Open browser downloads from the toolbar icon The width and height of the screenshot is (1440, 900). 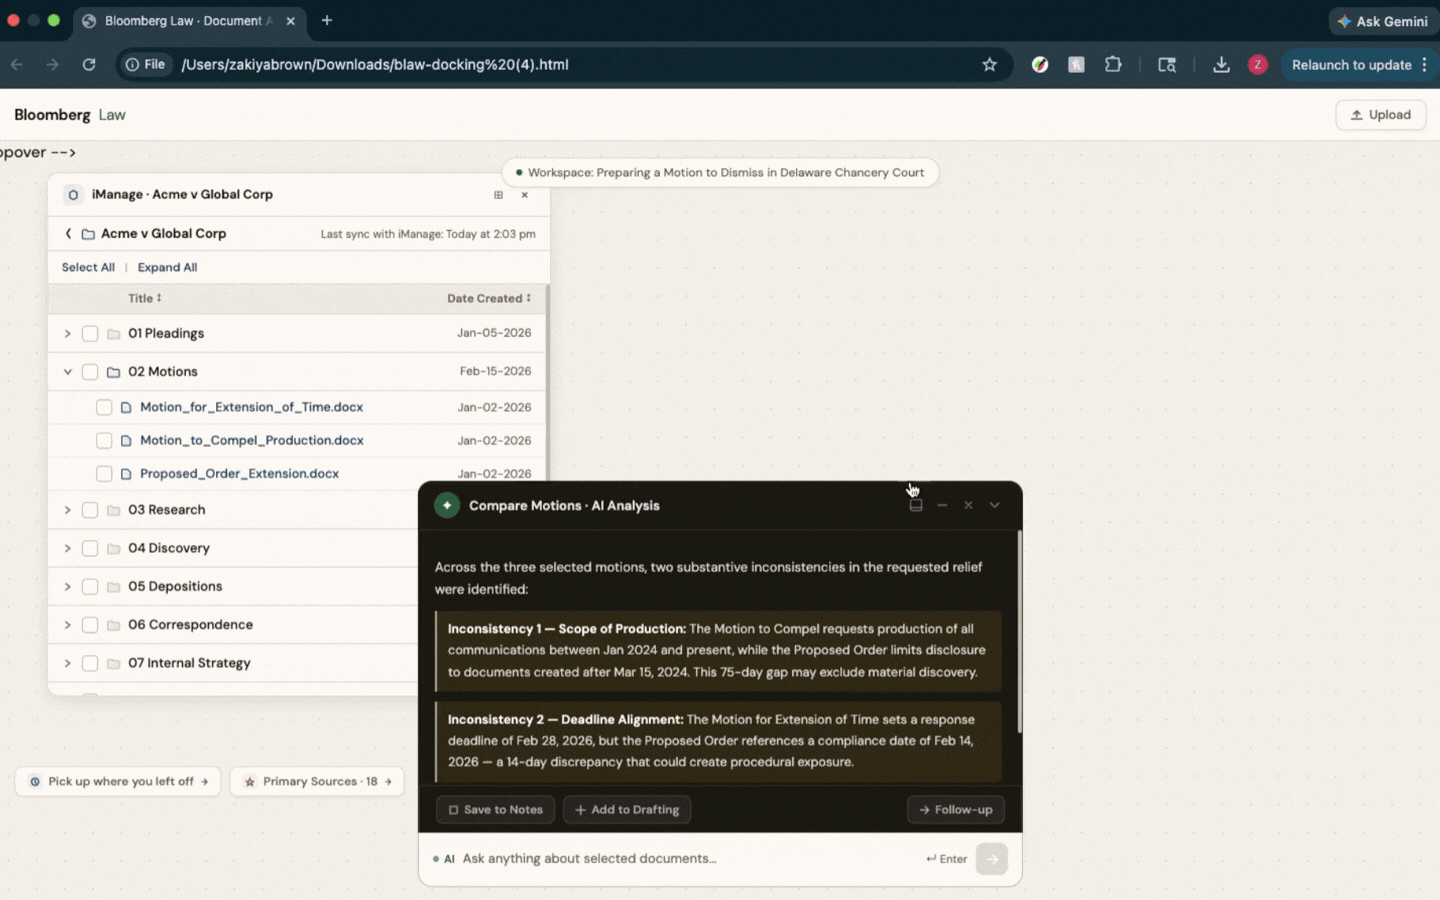1221,64
